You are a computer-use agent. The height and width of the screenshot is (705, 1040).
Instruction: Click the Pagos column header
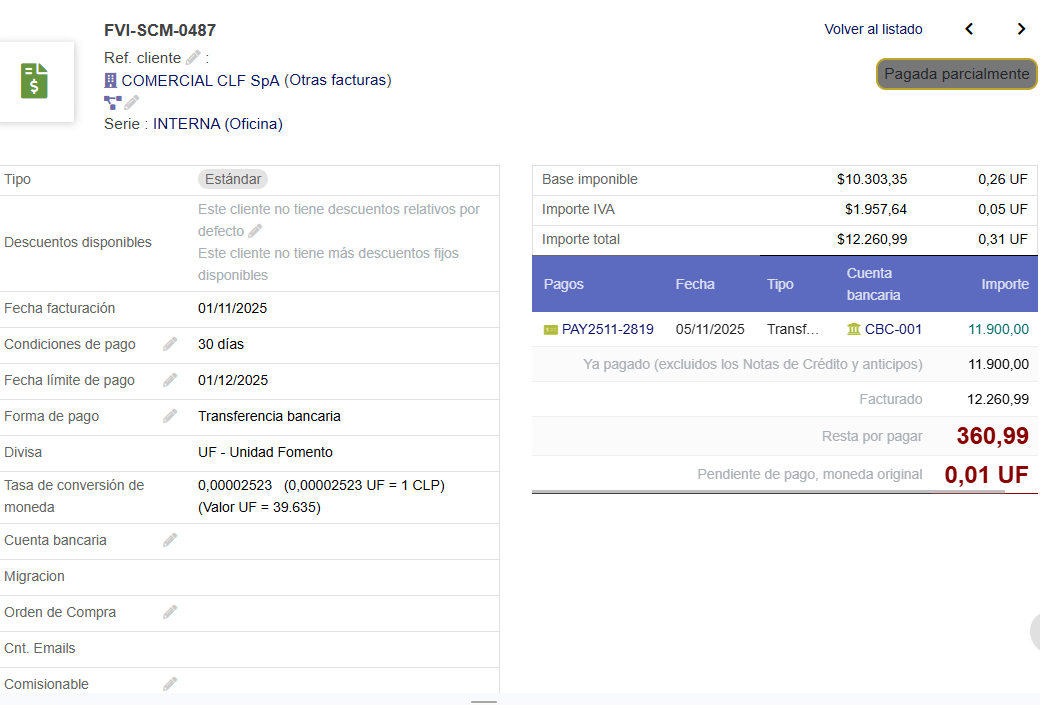[564, 284]
